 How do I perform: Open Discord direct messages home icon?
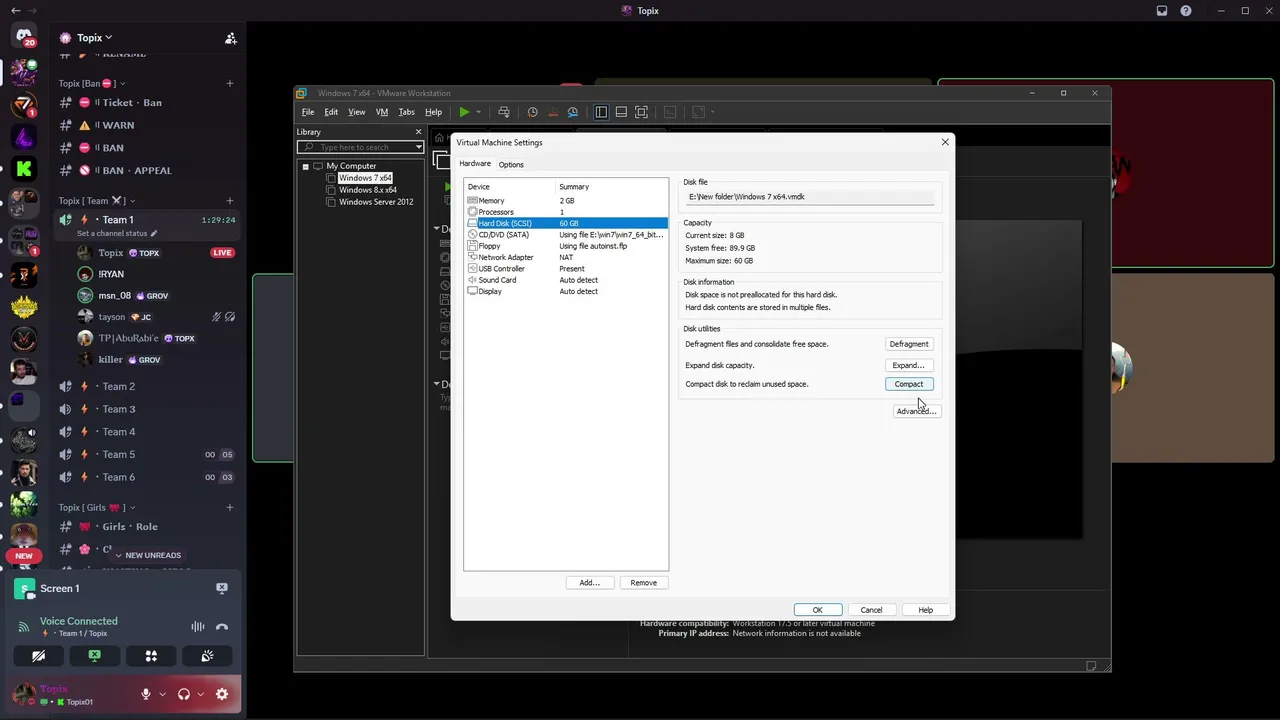[24, 36]
